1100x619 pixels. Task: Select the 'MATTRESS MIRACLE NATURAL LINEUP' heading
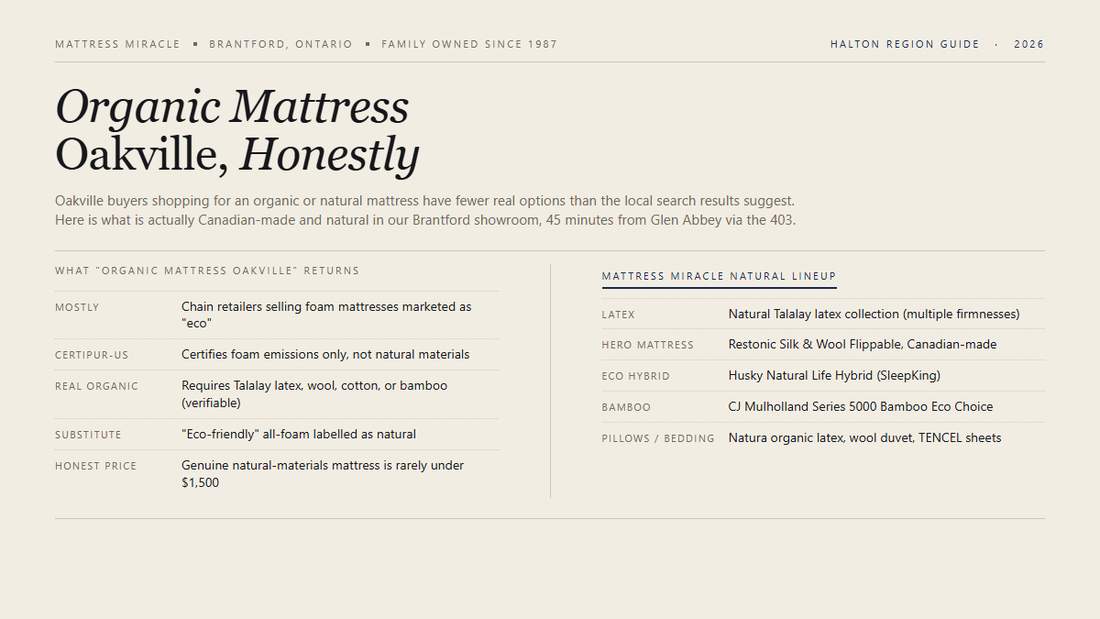tap(718, 277)
